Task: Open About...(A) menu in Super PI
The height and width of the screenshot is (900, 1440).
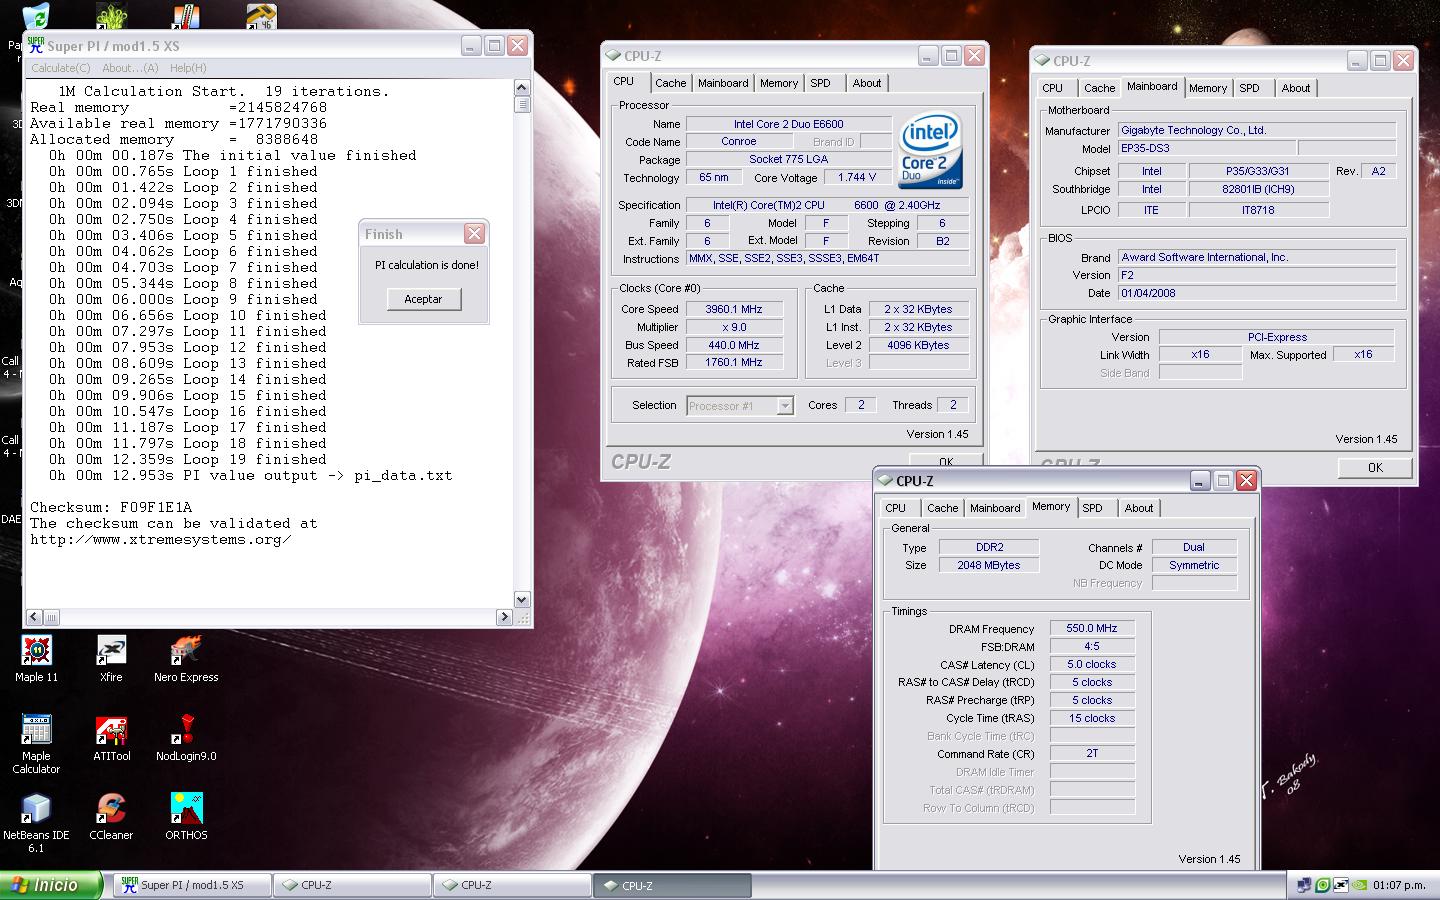Action: (x=130, y=68)
